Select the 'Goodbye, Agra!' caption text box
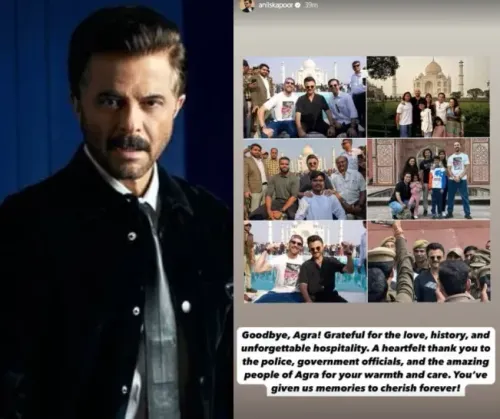 [x=365, y=362]
